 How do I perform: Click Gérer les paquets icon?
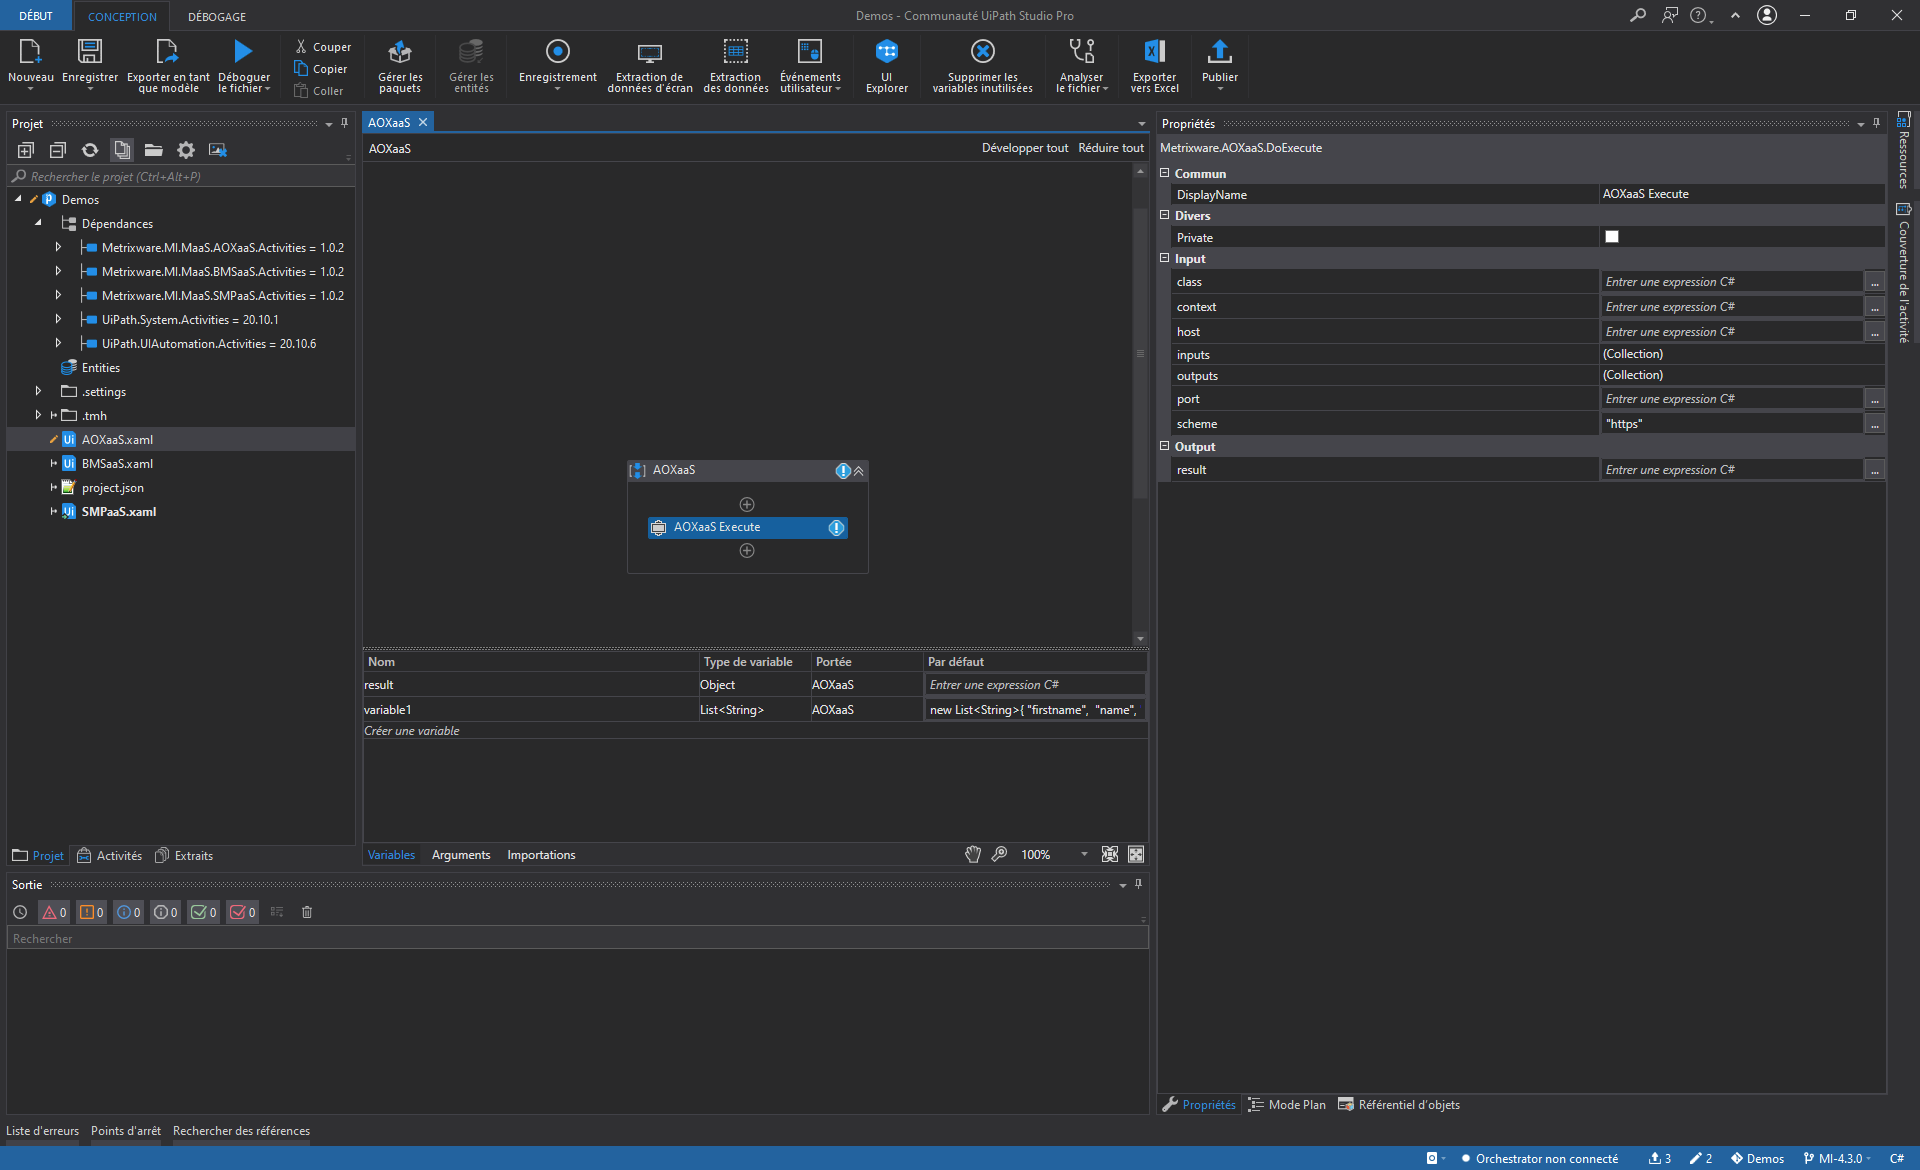[x=400, y=52]
